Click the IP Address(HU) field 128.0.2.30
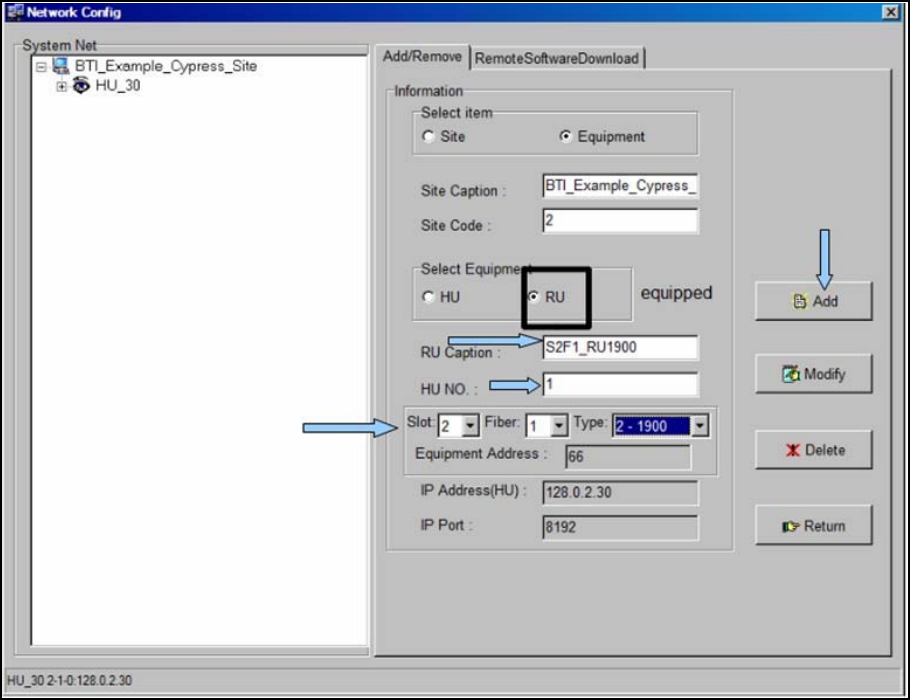The width and height of the screenshot is (910, 700). [620, 492]
